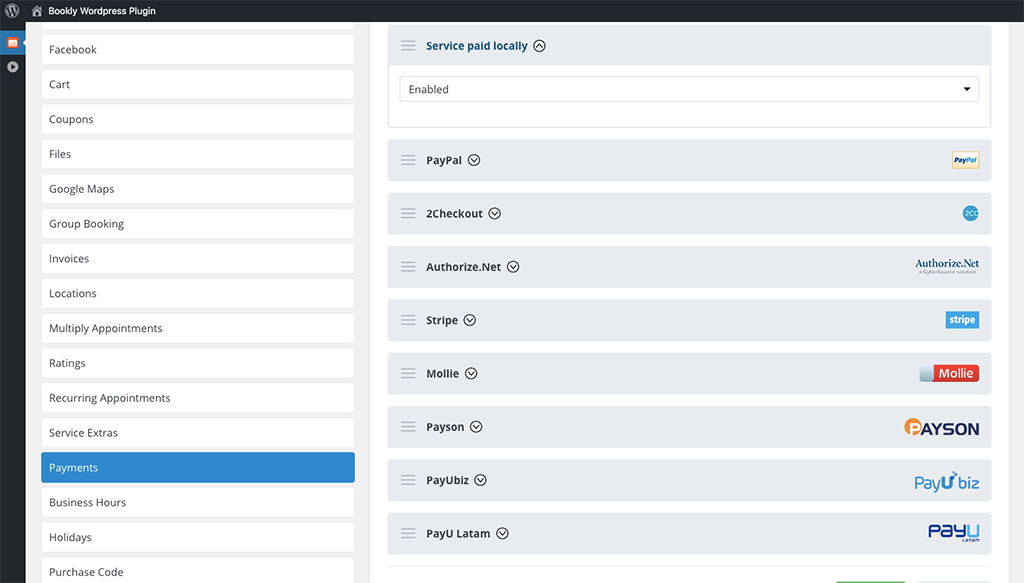Open the Coupons settings tab
Viewport: 1024px width, 583px height.
pos(198,119)
